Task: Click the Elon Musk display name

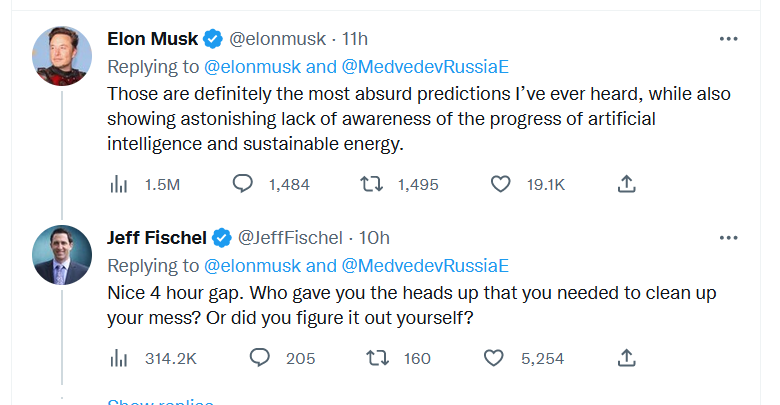Action: 152,39
